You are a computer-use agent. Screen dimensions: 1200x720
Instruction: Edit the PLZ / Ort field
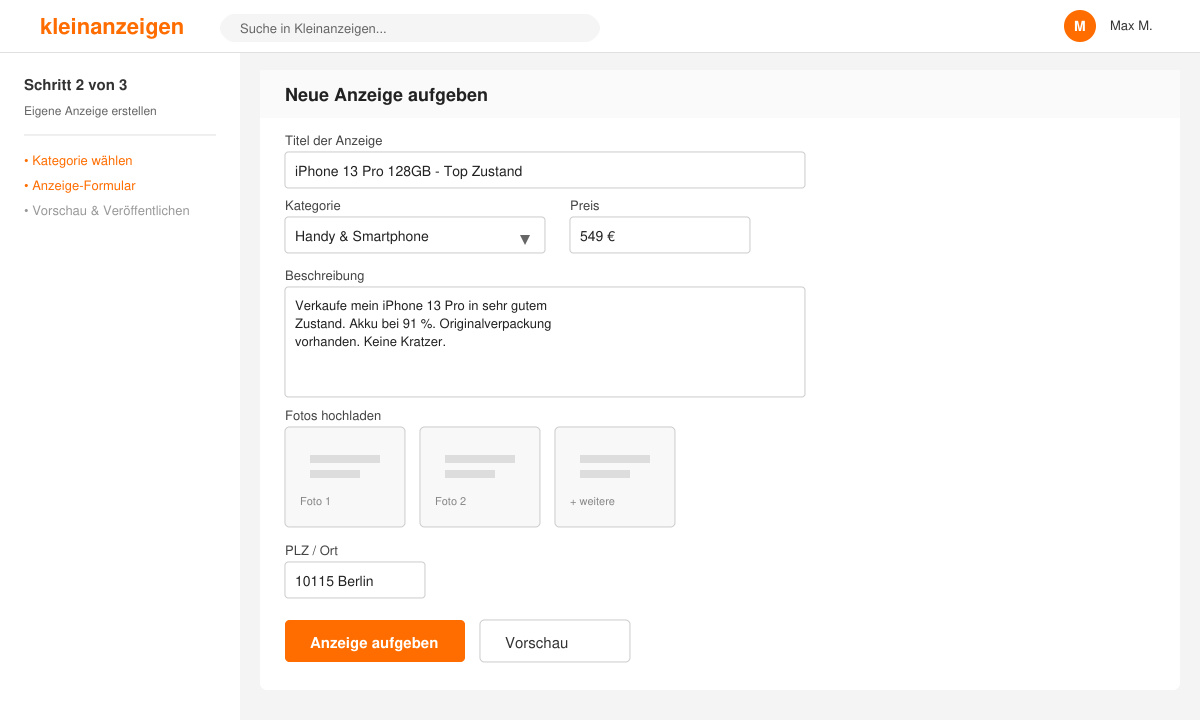[x=355, y=580]
